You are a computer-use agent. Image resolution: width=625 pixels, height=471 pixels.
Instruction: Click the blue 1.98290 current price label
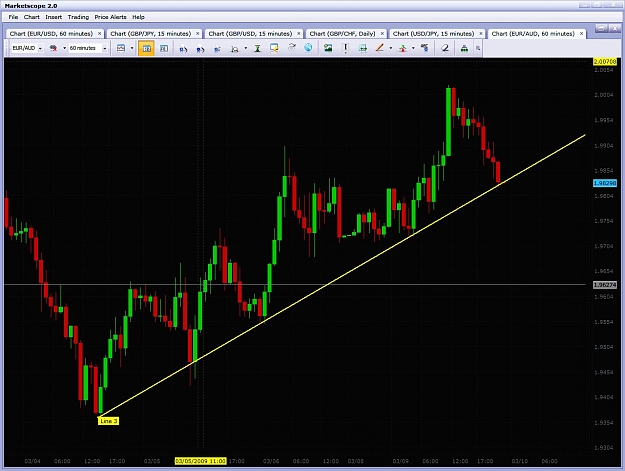[605, 183]
